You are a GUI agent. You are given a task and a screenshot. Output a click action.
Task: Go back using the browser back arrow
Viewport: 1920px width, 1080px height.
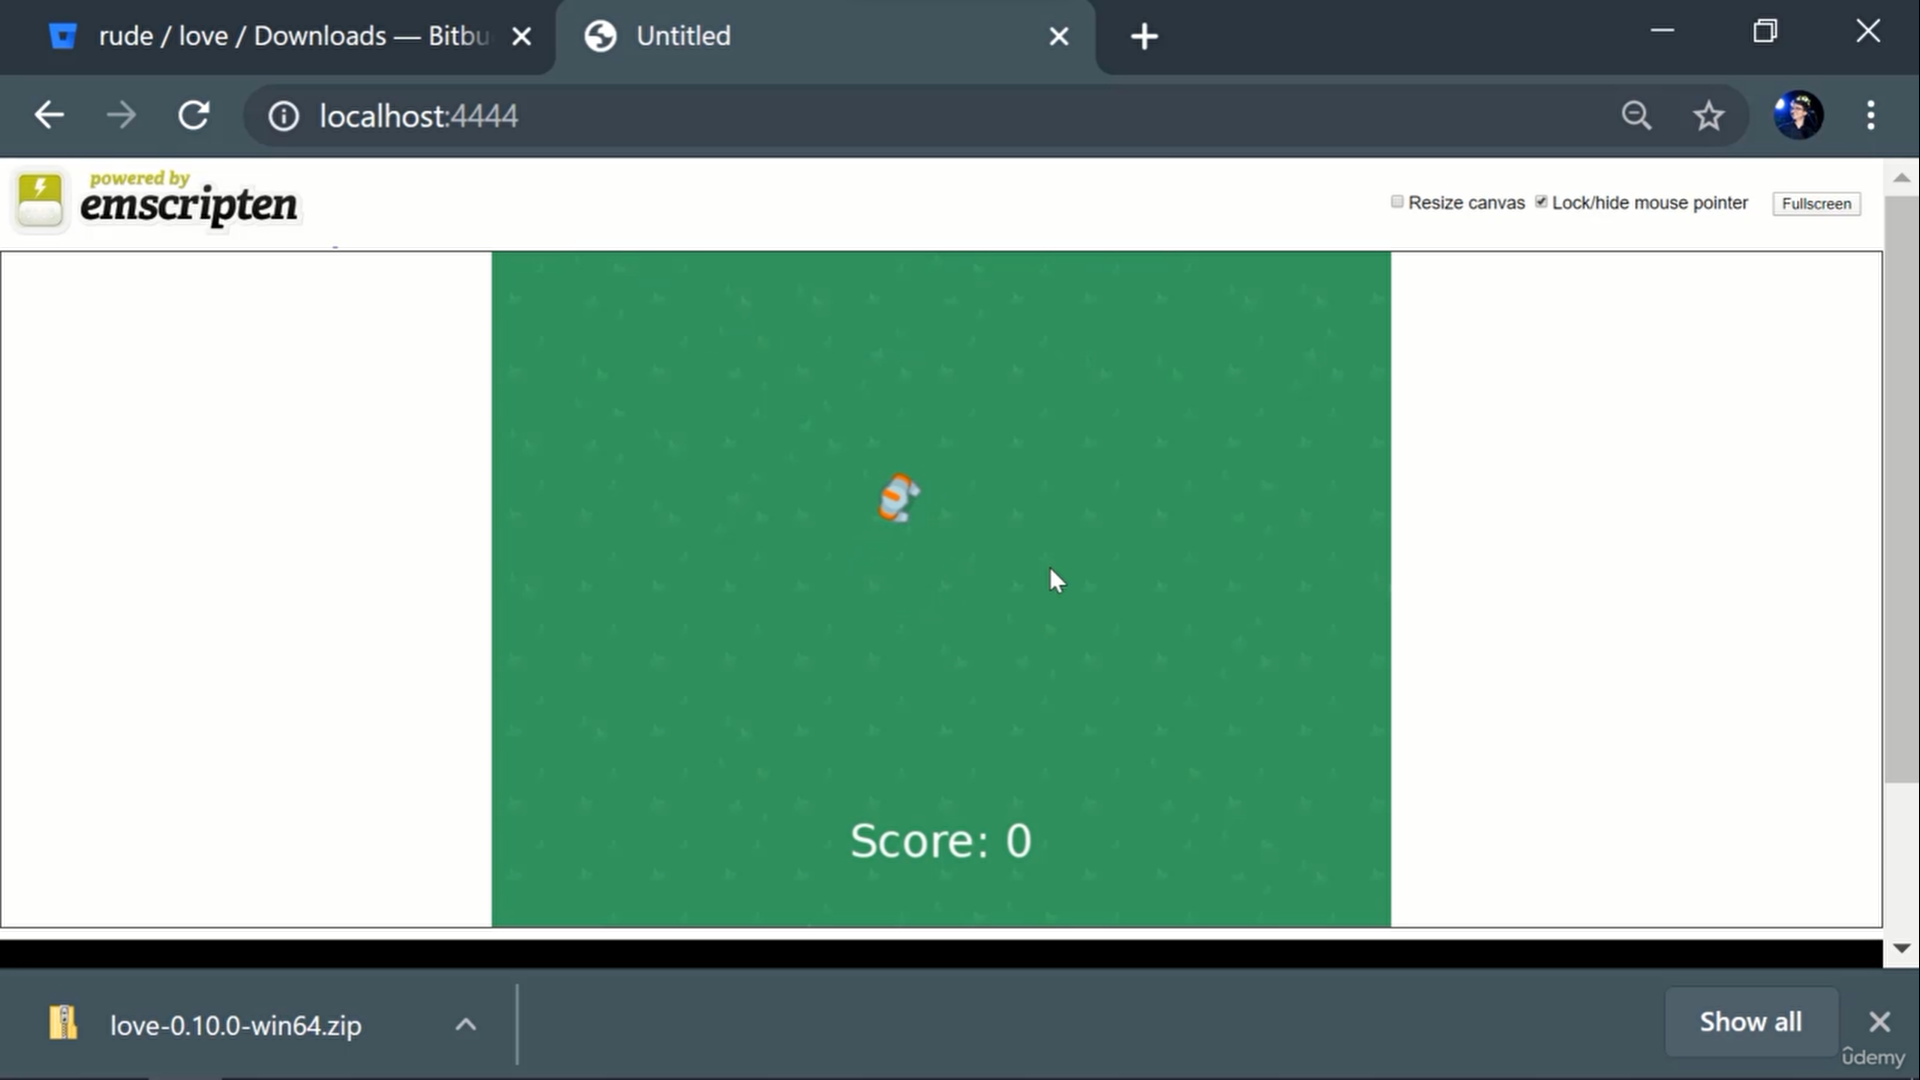click(49, 116)
